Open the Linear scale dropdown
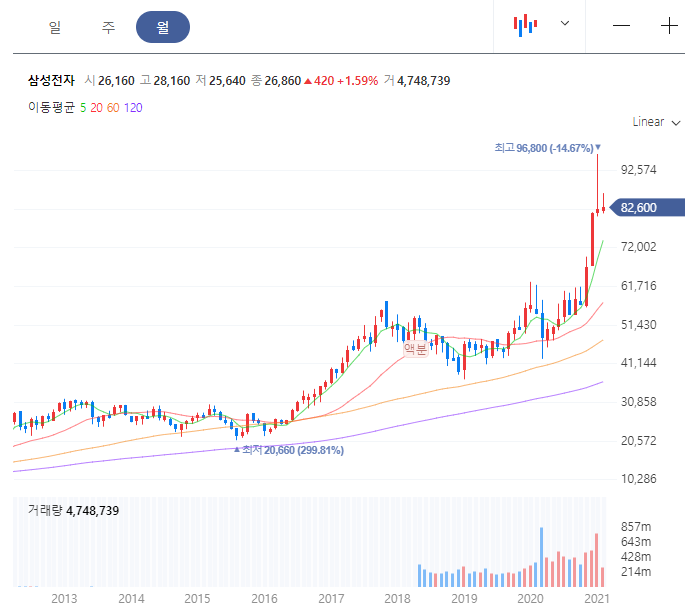This screenshot has width=685, height=613. pos(656,122)
